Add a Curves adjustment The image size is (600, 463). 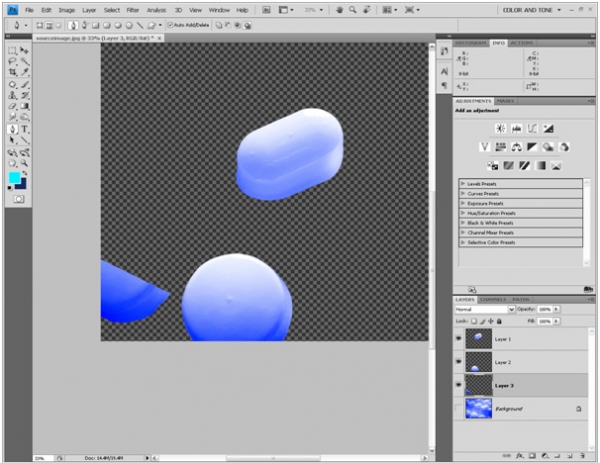pyautogui.click(x=532, y=129)
